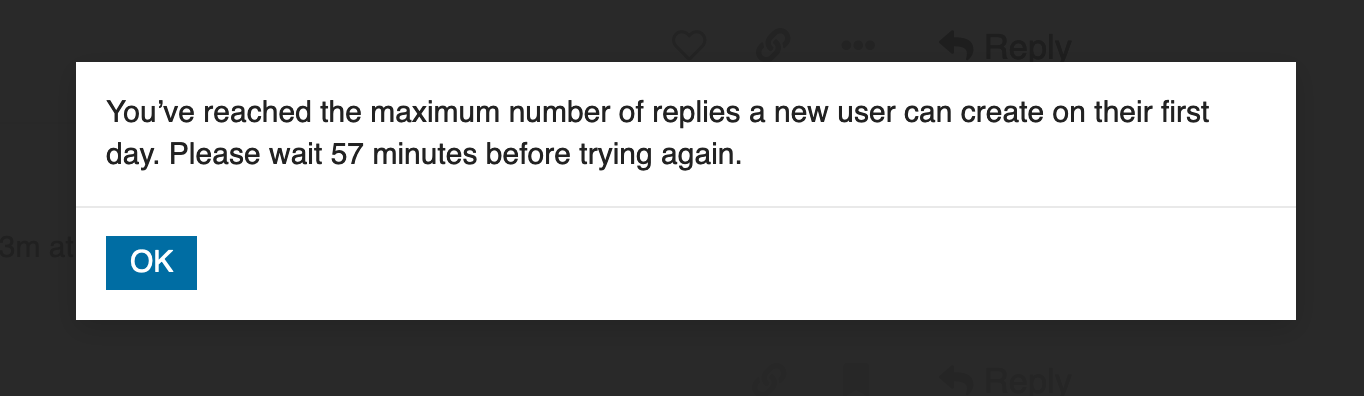Click the horizontal divider above the OK button
Image resolution: width=1364 pixels, height=396 pixels.
[686, 207]
